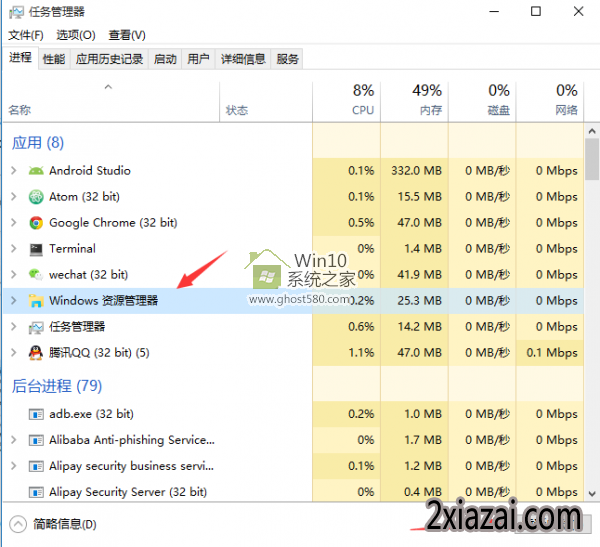Click the 0.5% CPU value for Chrome
Screen dimensions: 600x547
point(361,223)
